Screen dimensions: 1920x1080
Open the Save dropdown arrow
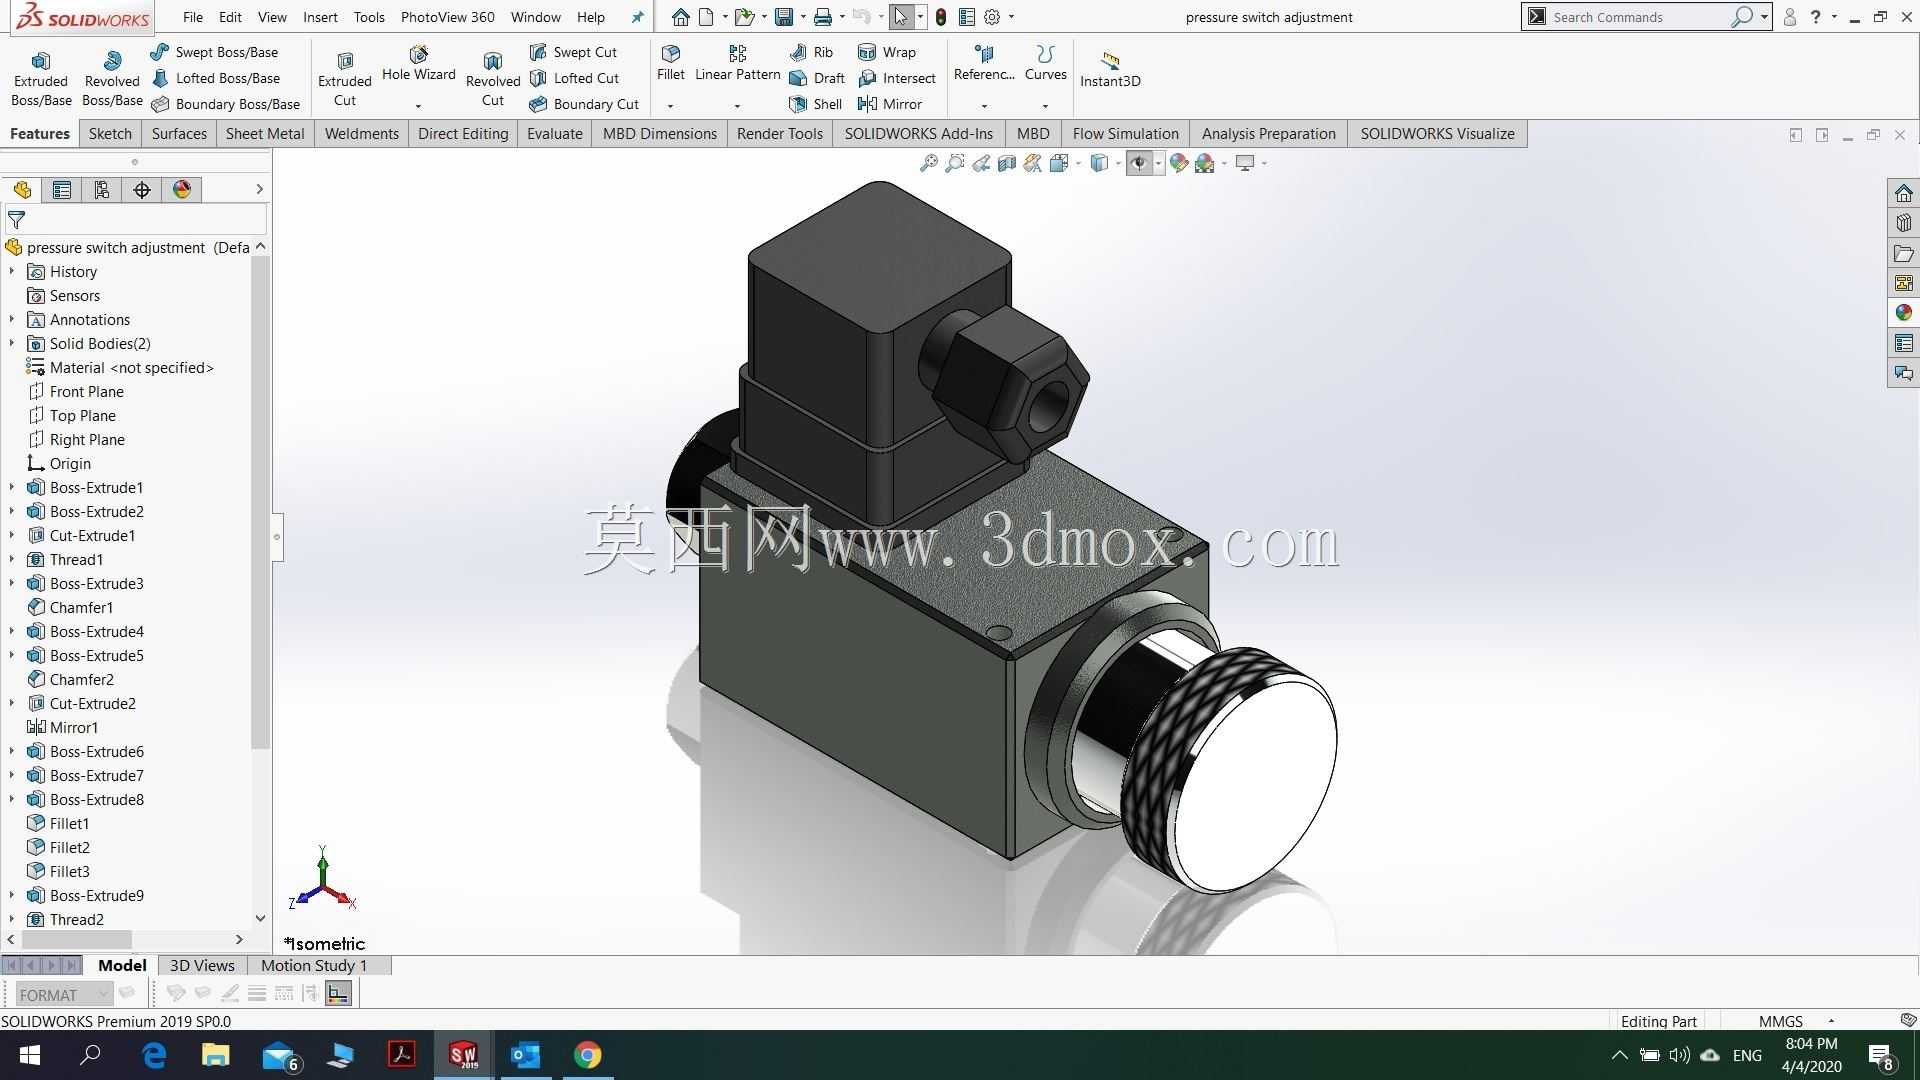coord(803,17)
